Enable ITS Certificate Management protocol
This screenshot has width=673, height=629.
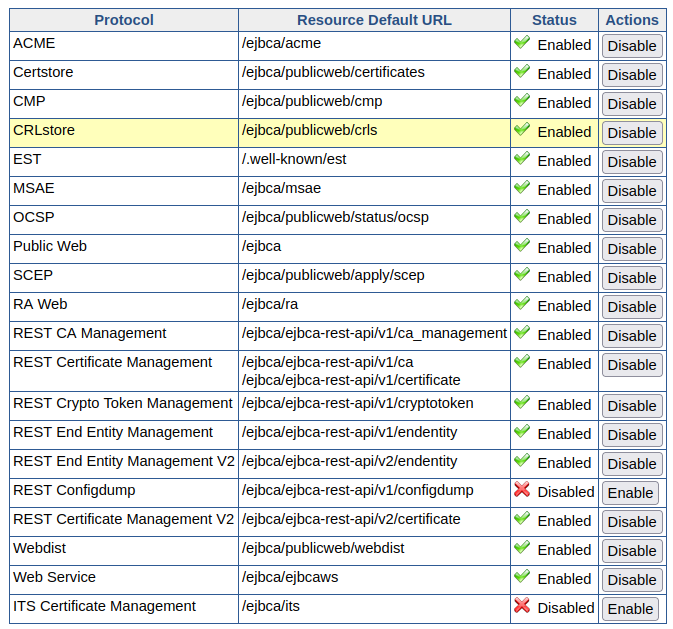click(x=630, y=609)
